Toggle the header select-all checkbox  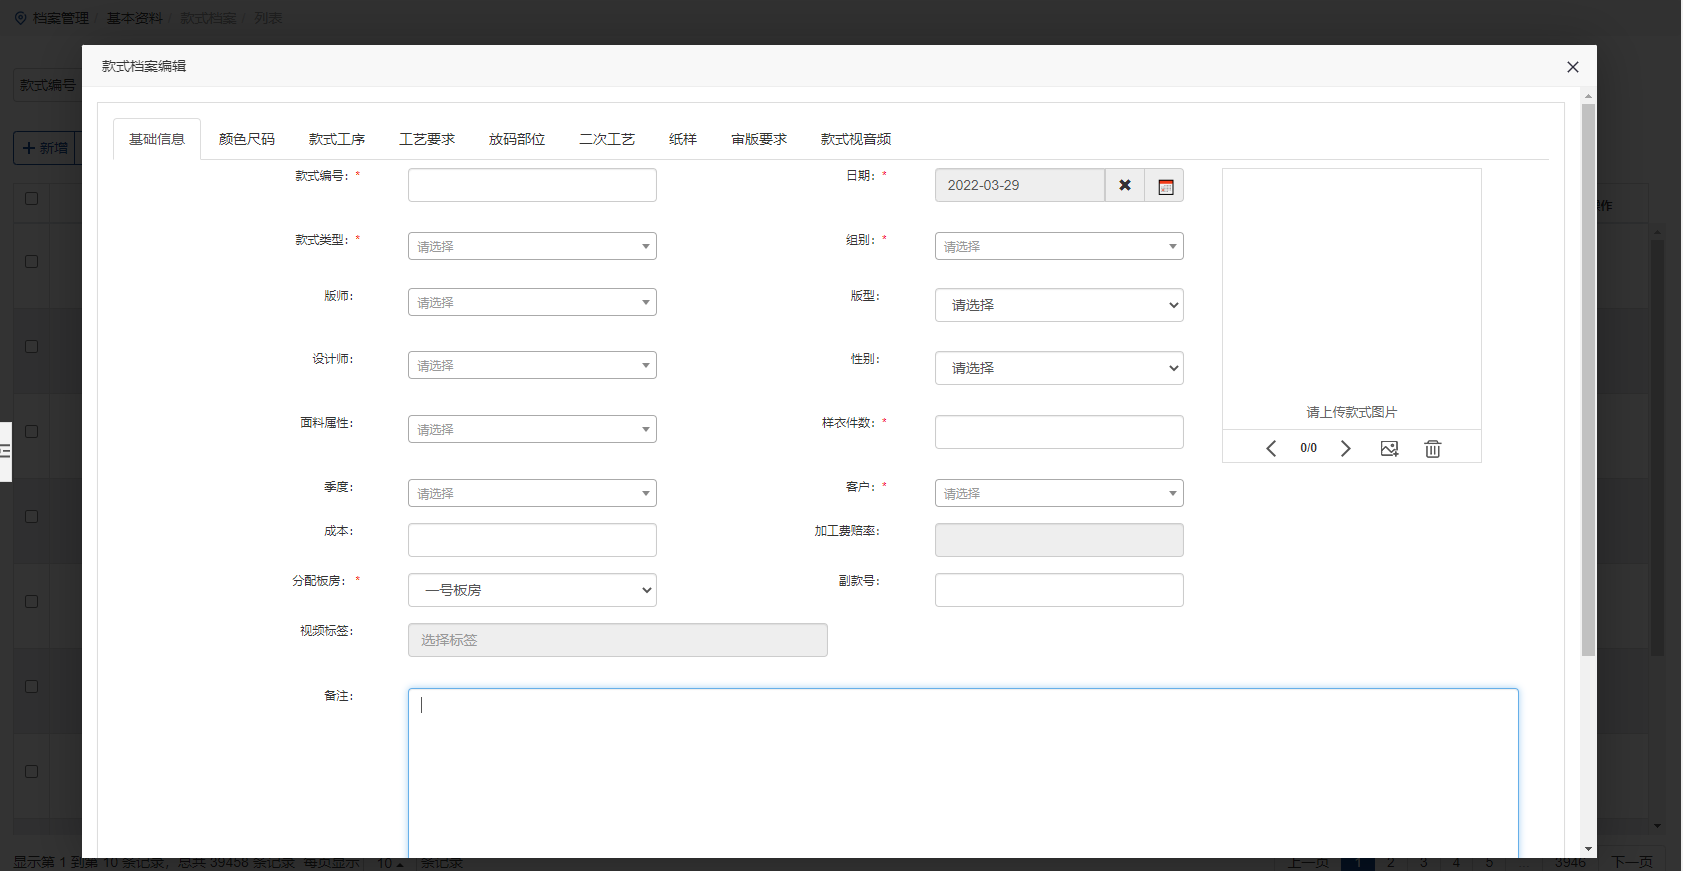pos(32,198)
